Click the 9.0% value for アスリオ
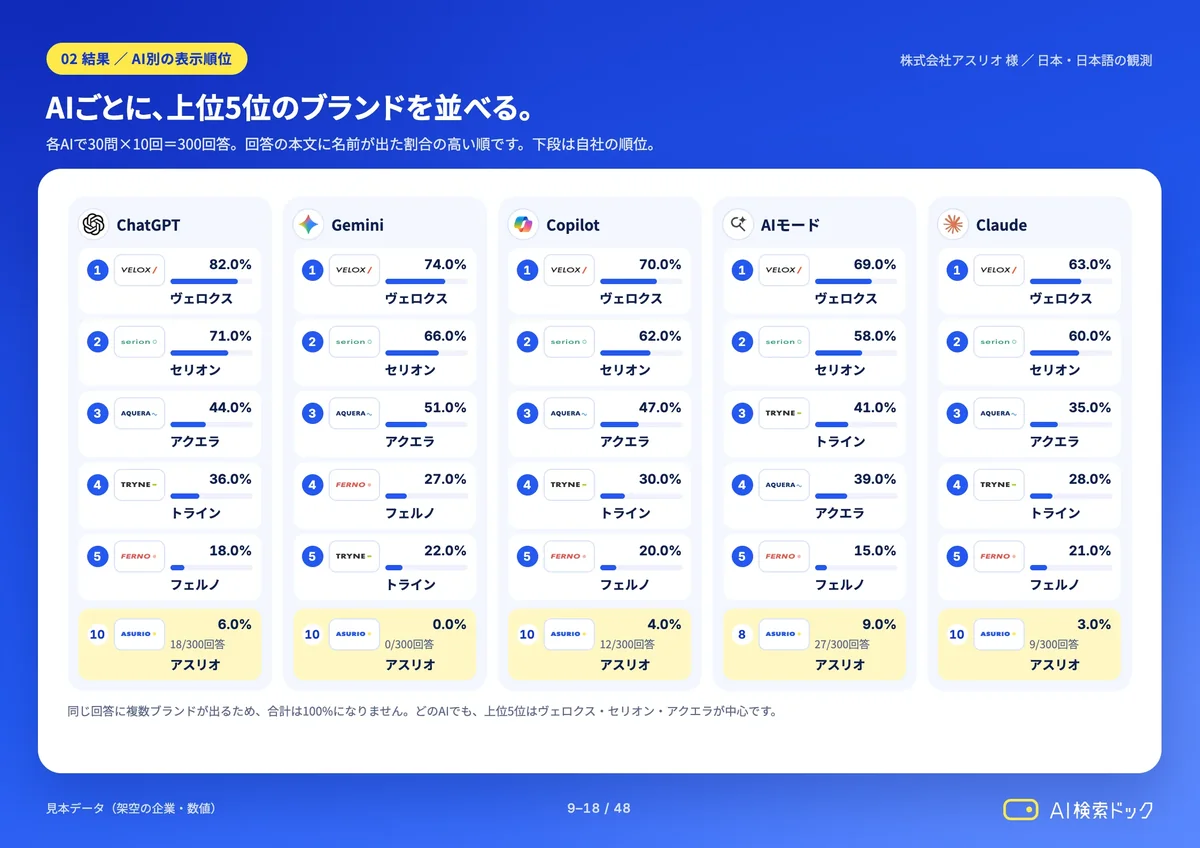1200x848 pixels. (879, 624)
